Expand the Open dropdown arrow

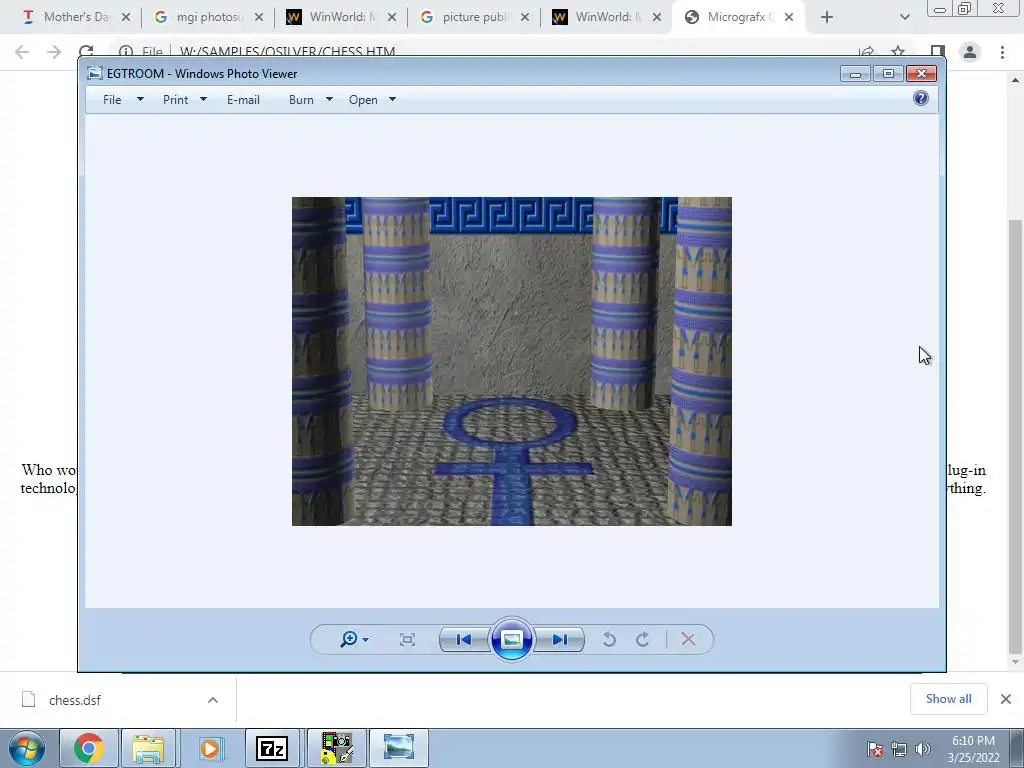coord(392,99)
